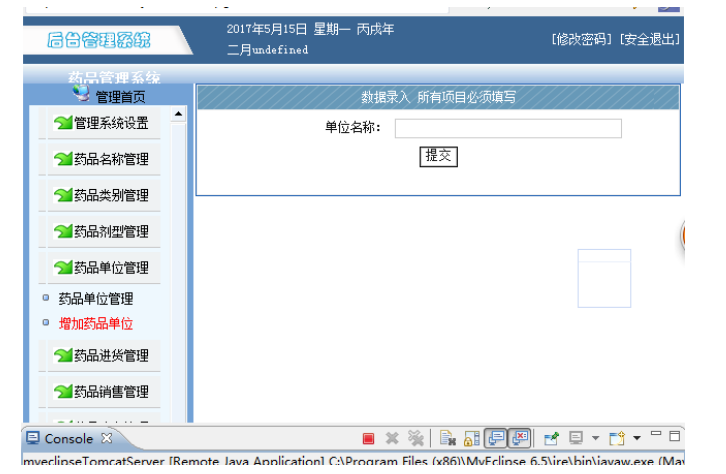Click Pin Console icon
The image size is (726, 474).
(551, 438)
